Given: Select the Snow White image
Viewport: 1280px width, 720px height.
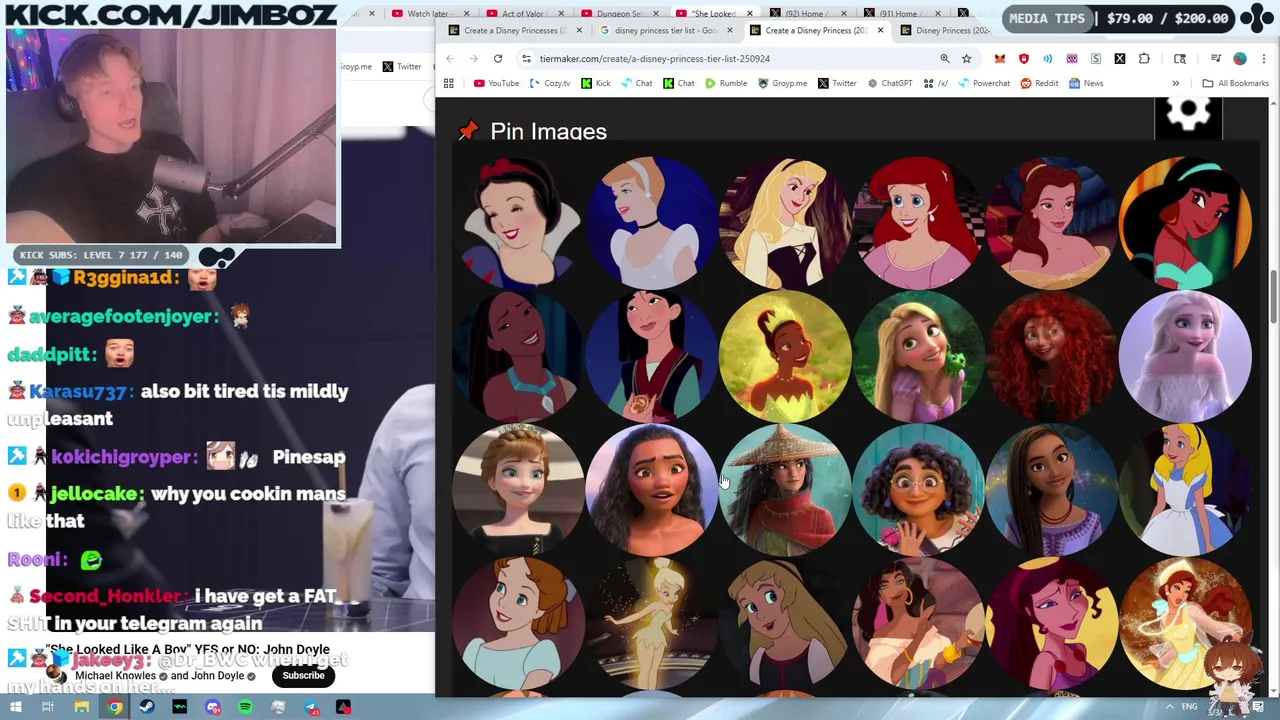Looking at the screenshot, I should click(518, 222).
